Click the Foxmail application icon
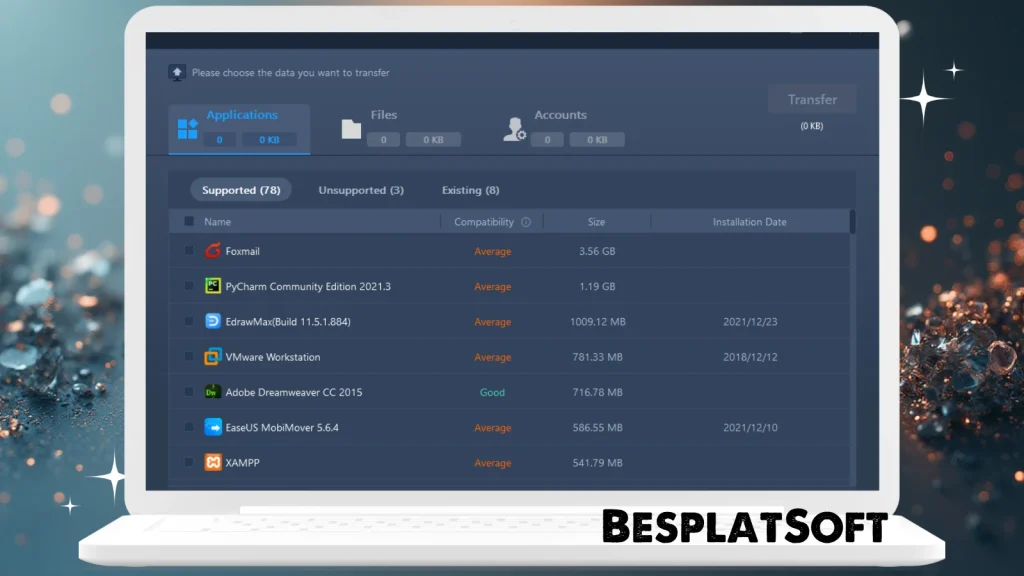 click(212, 251)
